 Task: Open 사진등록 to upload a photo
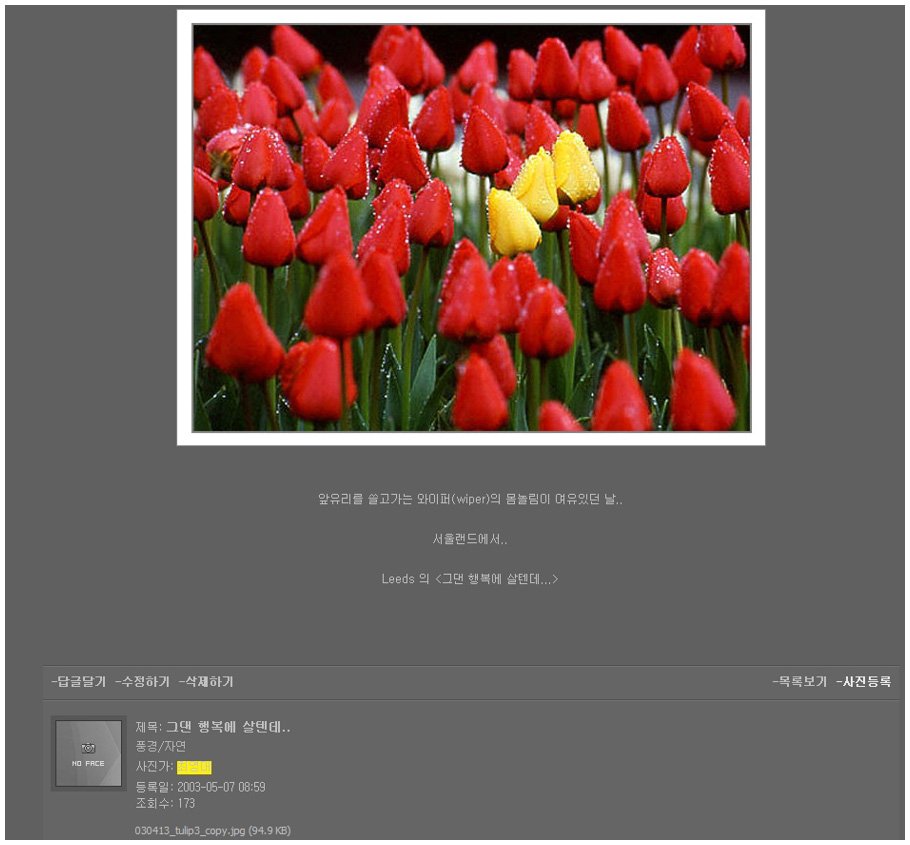tap(863, 682)
